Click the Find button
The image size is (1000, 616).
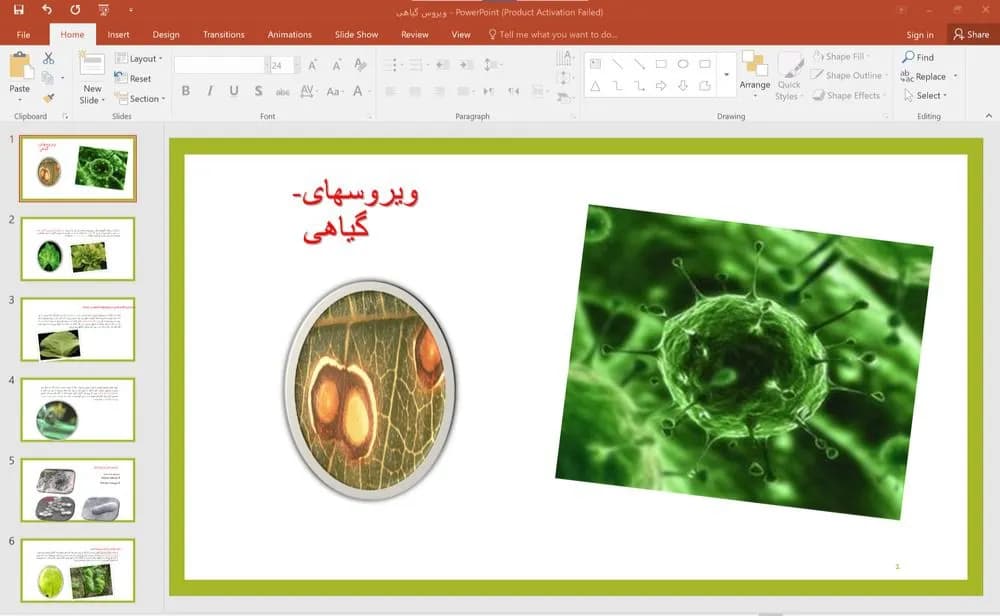918,57
